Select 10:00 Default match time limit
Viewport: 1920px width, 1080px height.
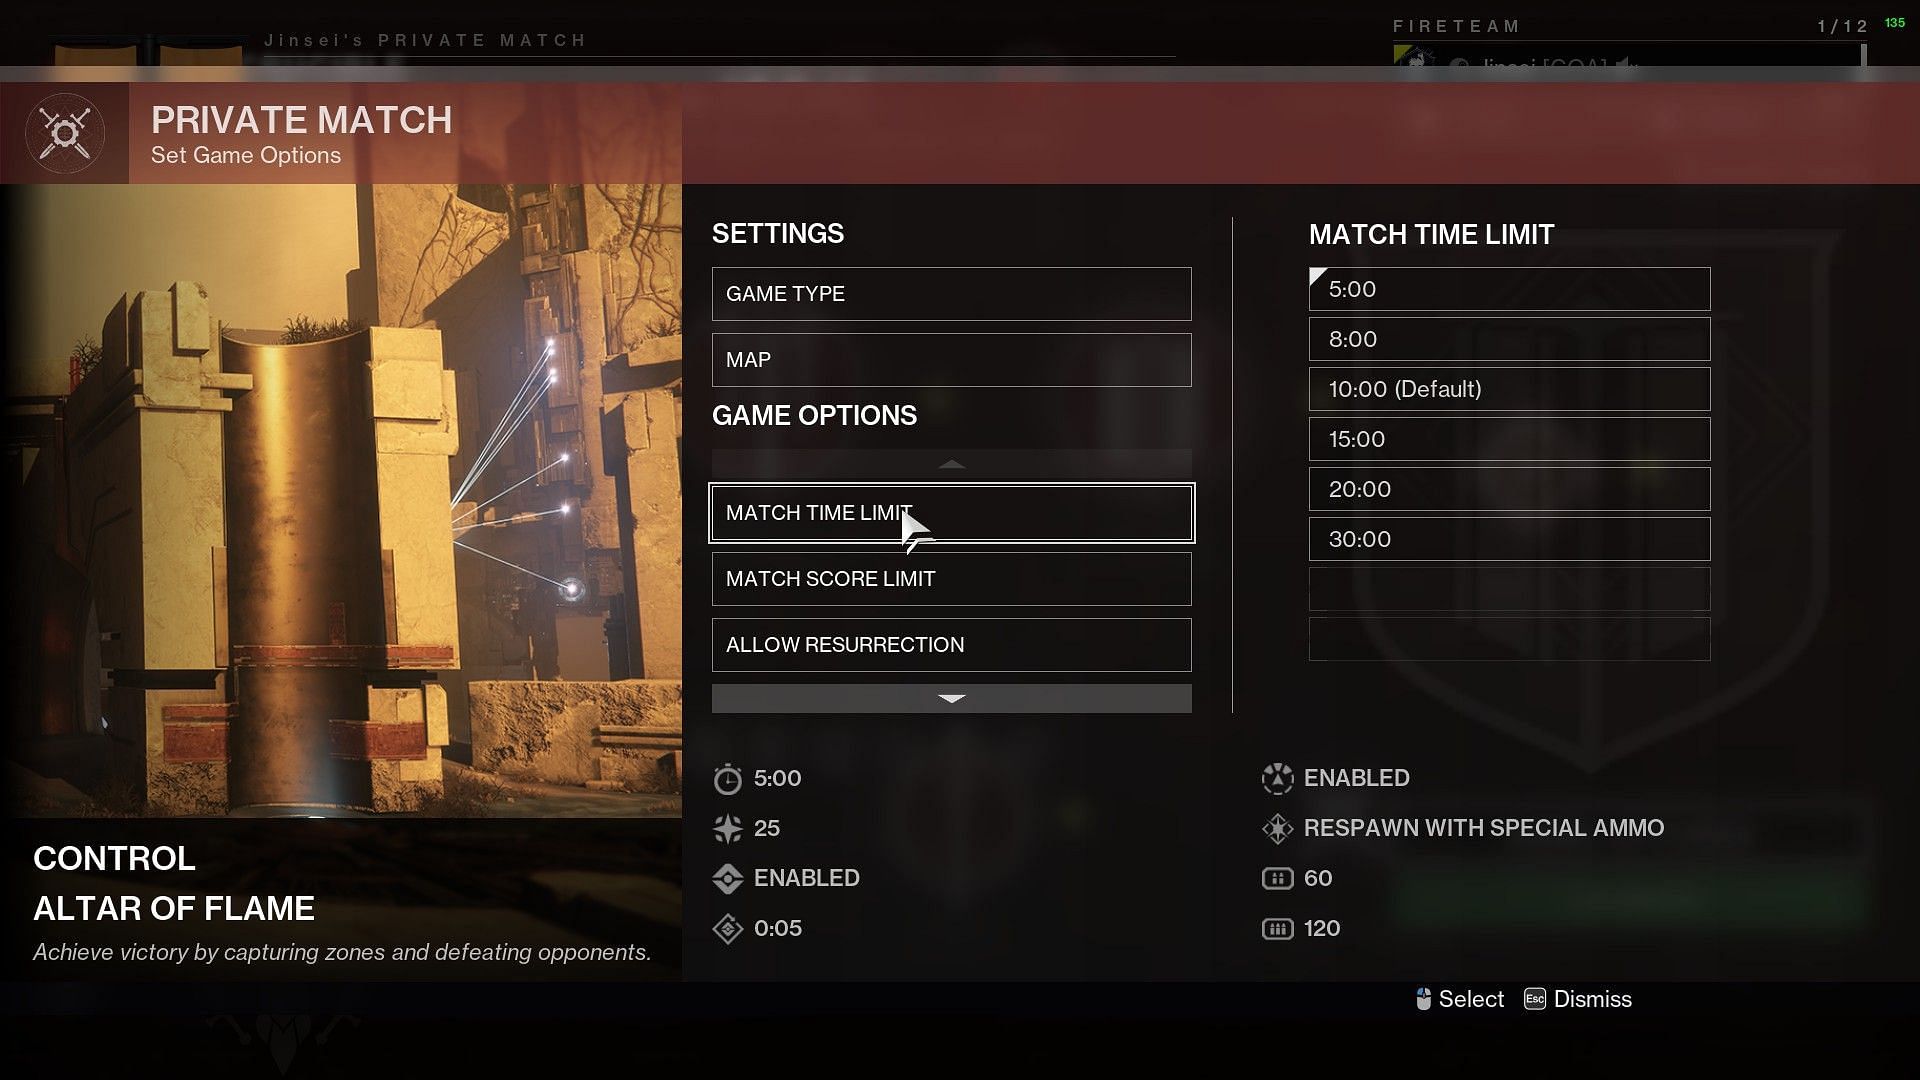pyautogui.click(x=1509, y=389)
